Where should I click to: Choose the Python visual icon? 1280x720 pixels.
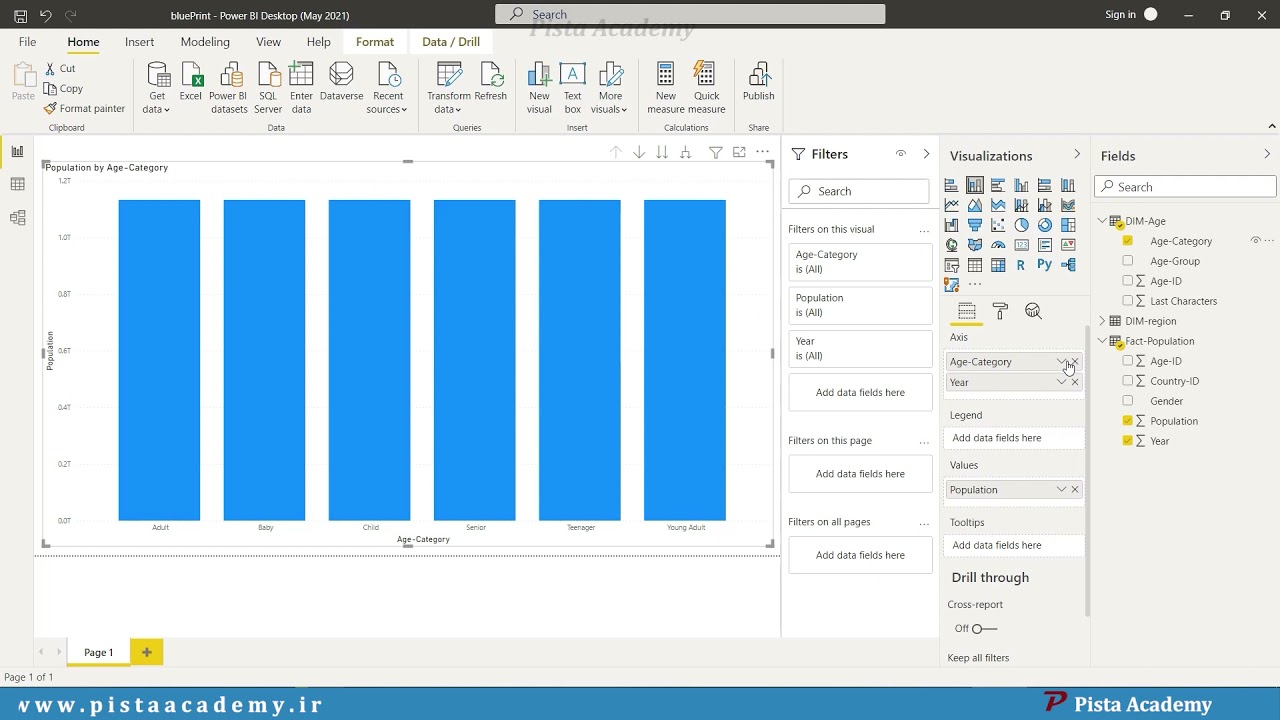[1045, 265]
